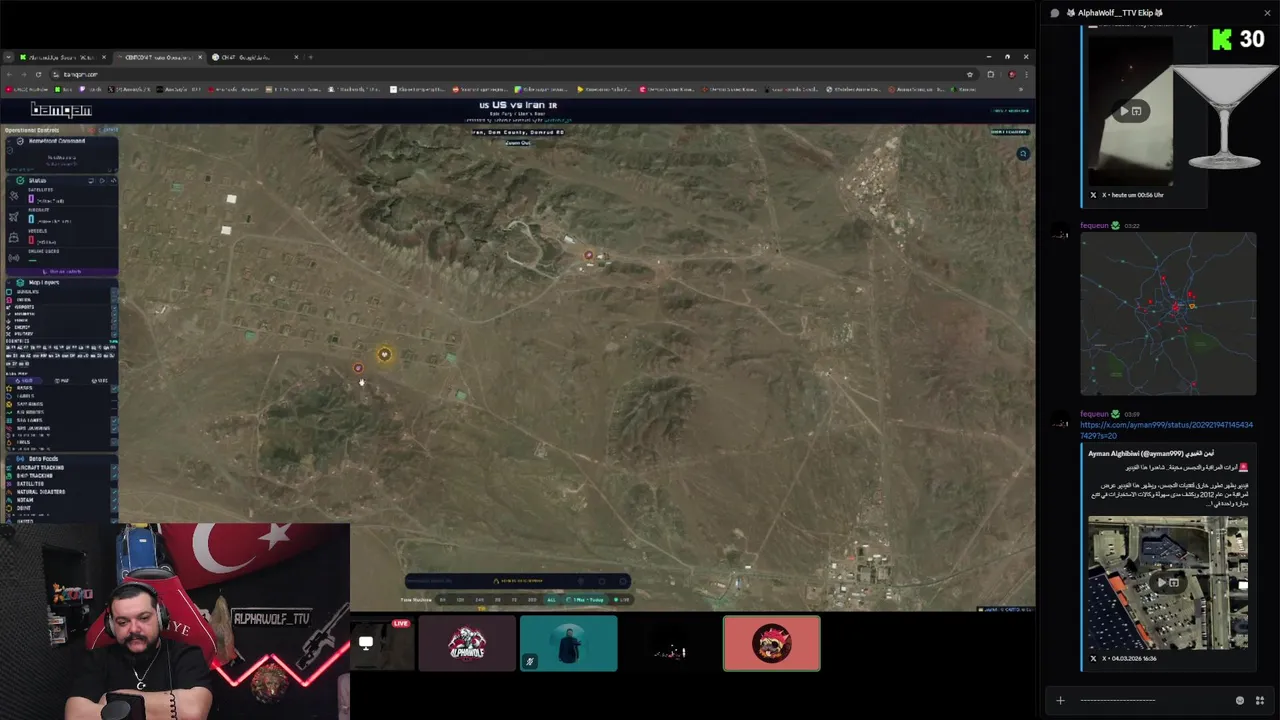Open Chrome tab search dropdown
The width and height of the screenshot is (1280, 720).
coord(8,57)
